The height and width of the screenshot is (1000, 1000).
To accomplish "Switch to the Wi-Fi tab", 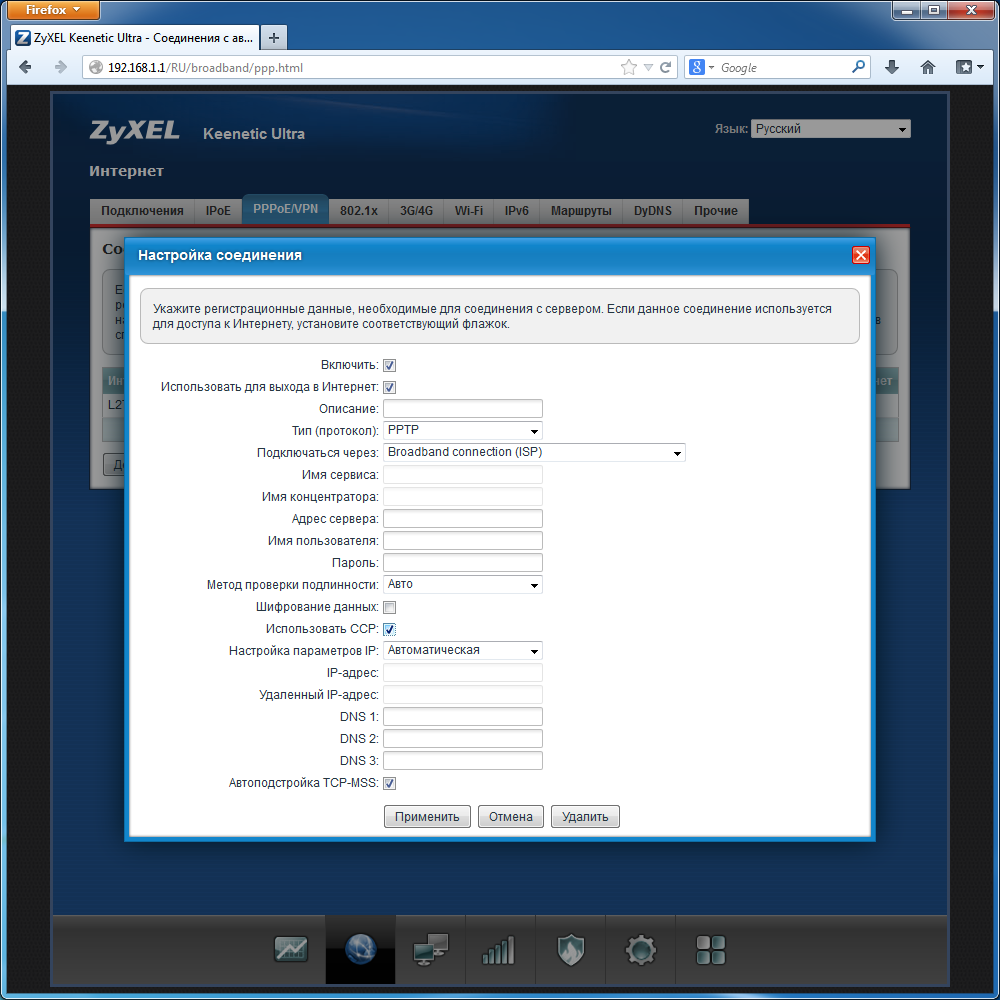I will pos(468,211).
